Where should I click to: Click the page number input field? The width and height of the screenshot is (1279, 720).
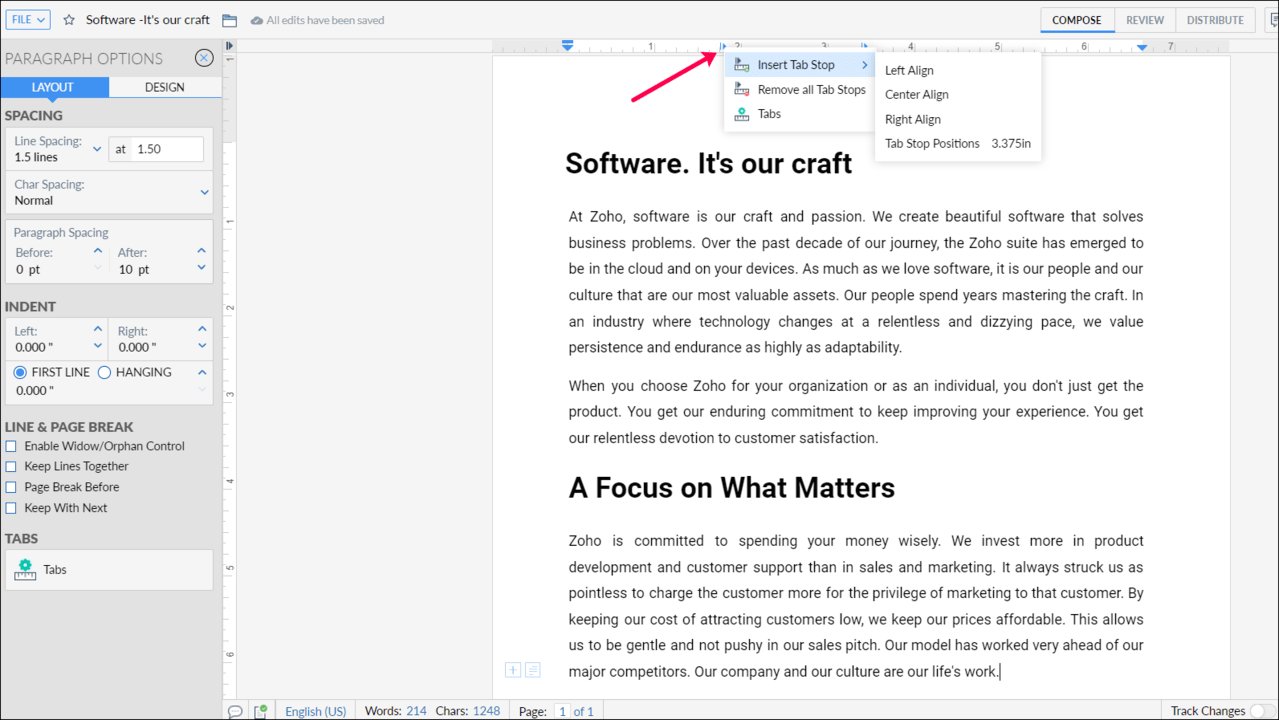562,711
